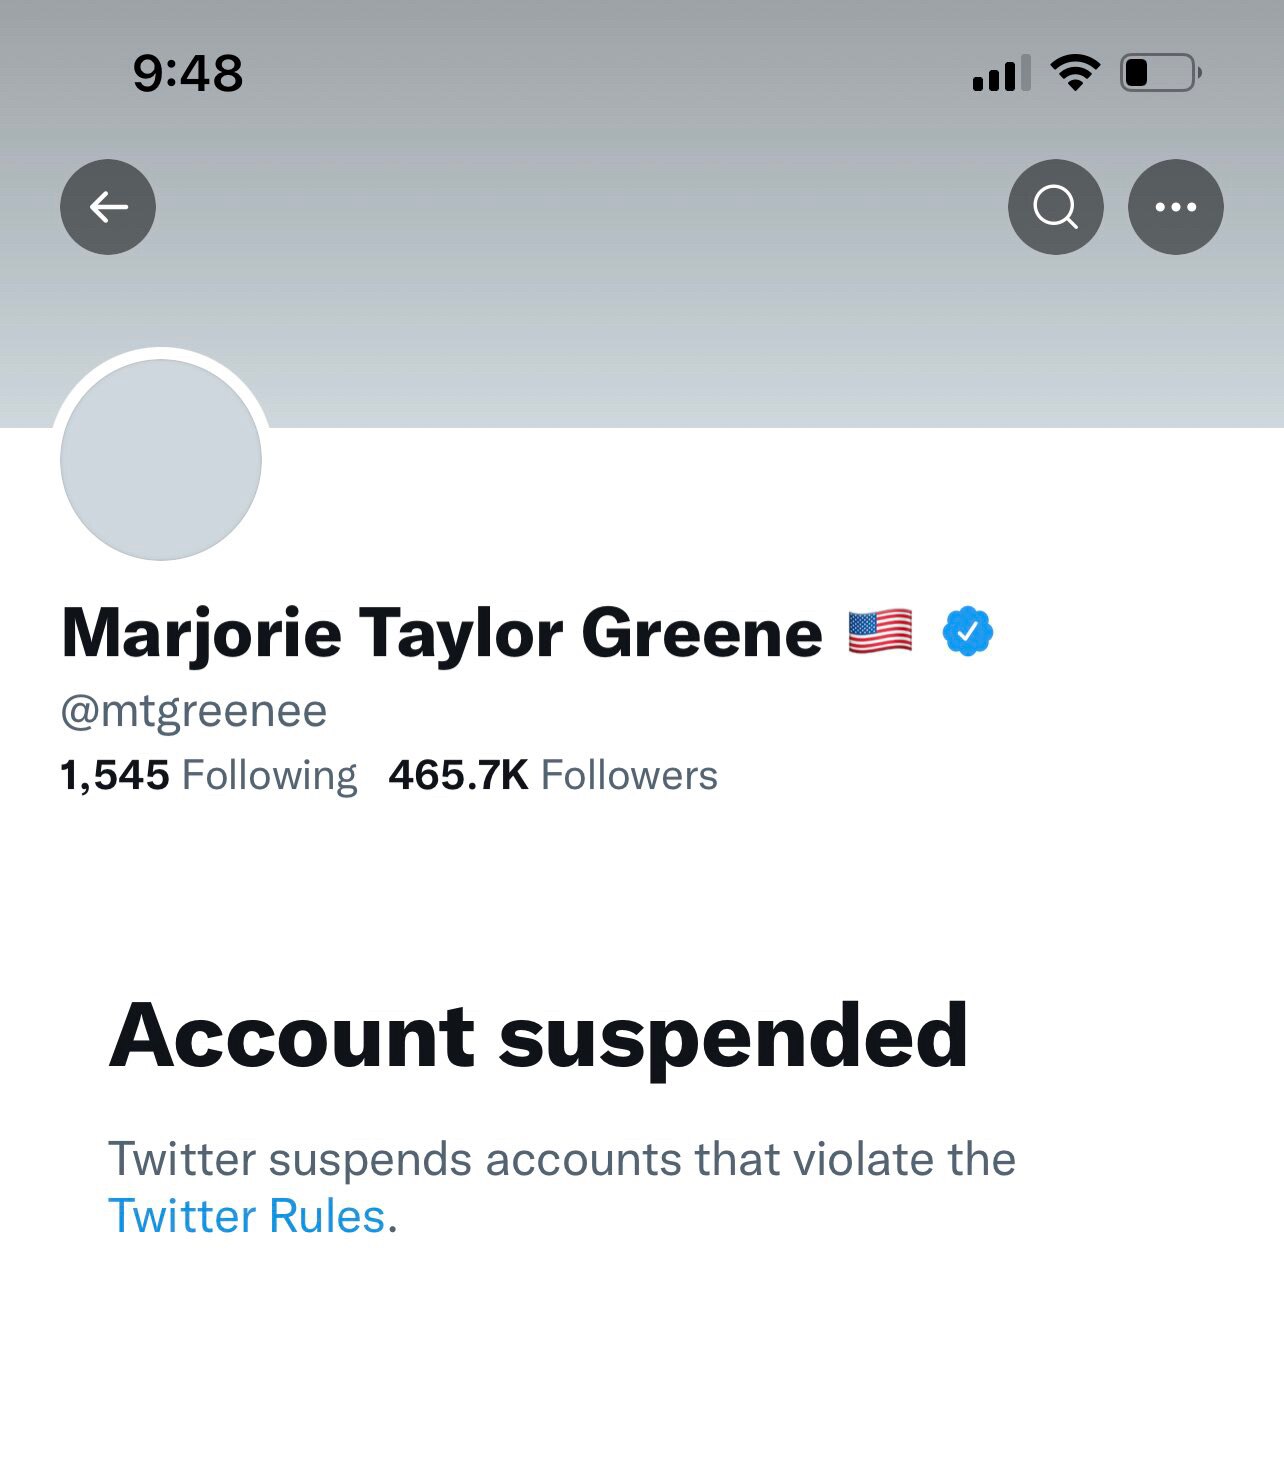Viewport: 1284px width, 1482px height.
Task: Tap the battery indicator in status bar
Action: pos(1160,73)
